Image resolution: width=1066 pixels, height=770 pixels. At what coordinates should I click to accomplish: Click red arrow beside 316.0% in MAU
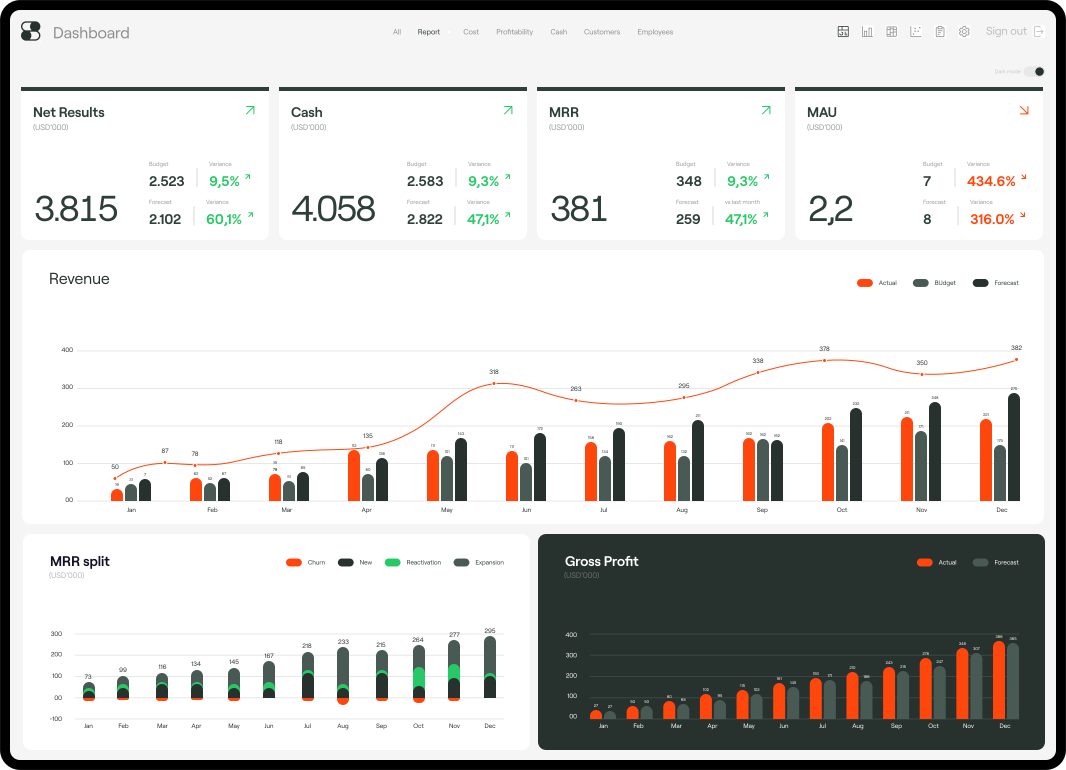(1022, 216)
